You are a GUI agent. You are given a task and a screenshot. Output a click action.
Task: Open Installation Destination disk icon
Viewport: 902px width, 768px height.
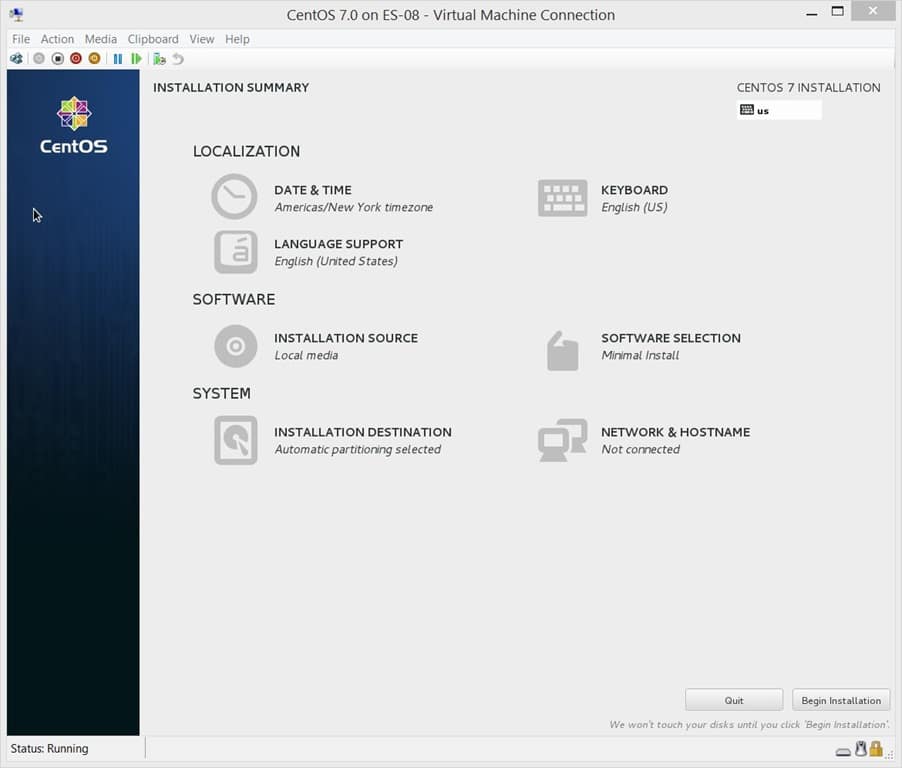[x=234, y=440]
